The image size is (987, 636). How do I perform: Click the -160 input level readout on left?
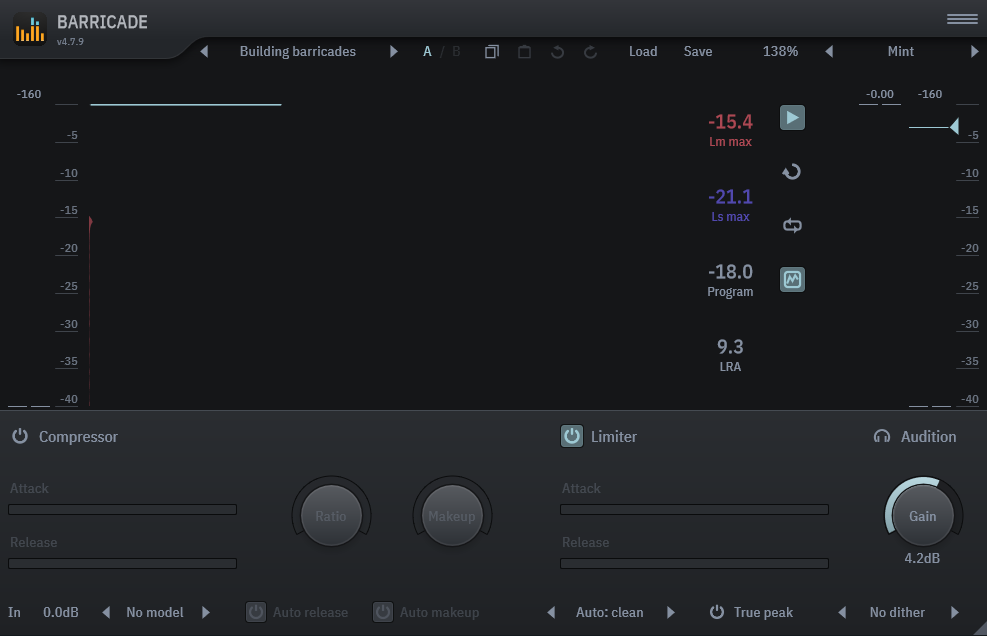tap(29, 94)
